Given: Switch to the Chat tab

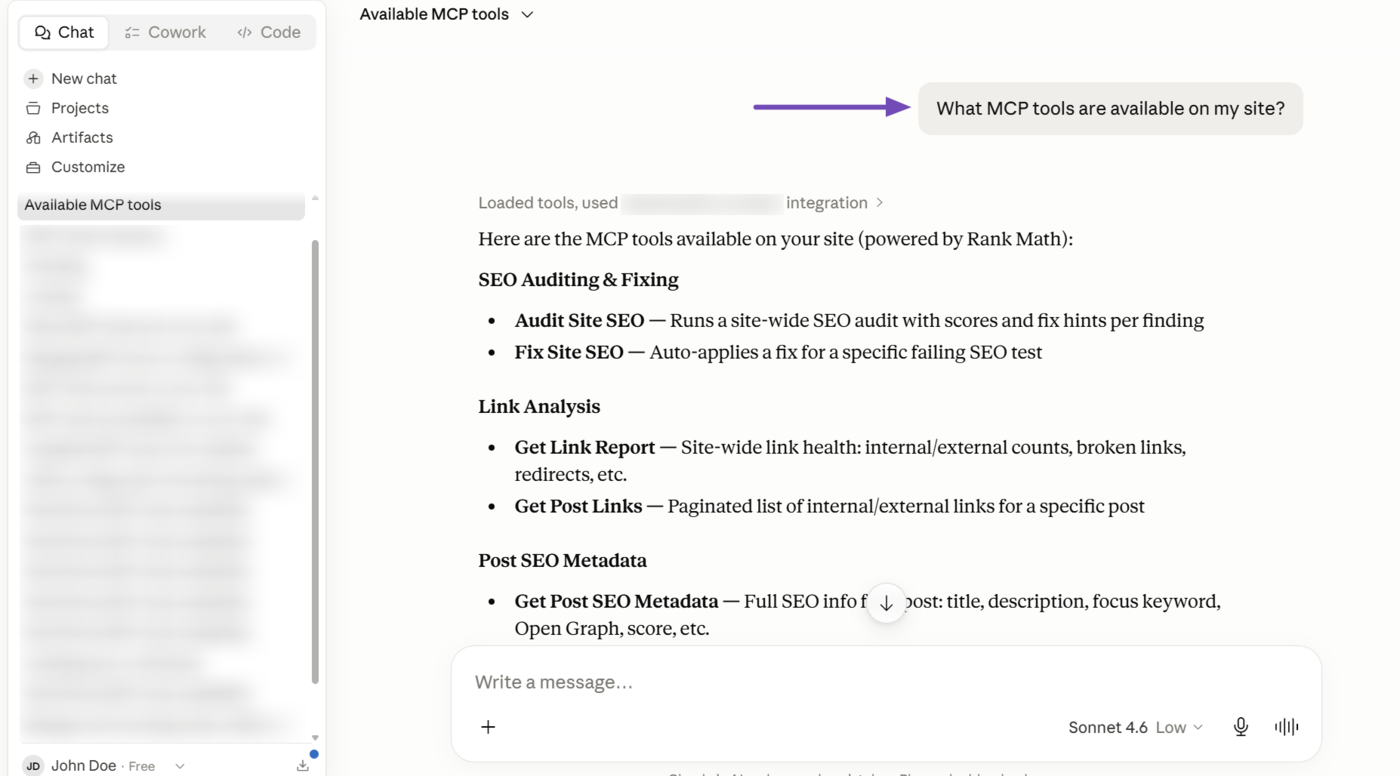Looking at the screenshot, I should [64, 32].
